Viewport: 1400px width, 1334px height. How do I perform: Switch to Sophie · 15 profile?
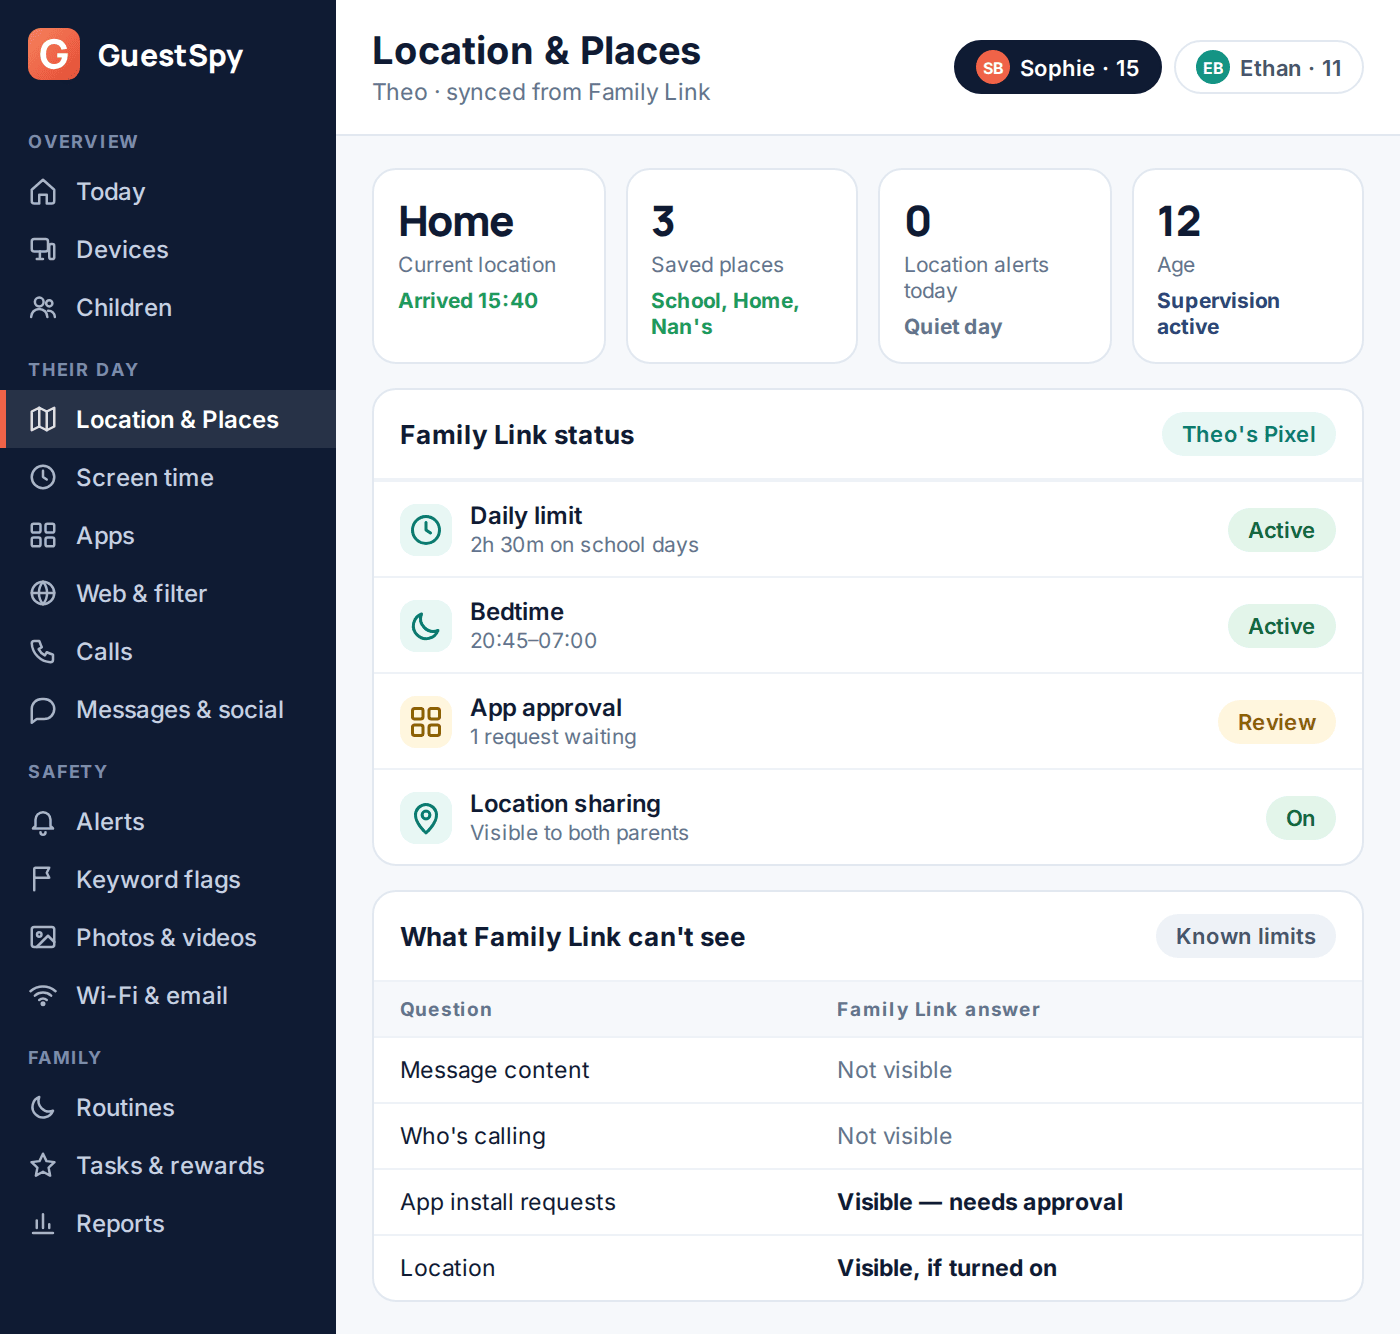(1058, 67)
